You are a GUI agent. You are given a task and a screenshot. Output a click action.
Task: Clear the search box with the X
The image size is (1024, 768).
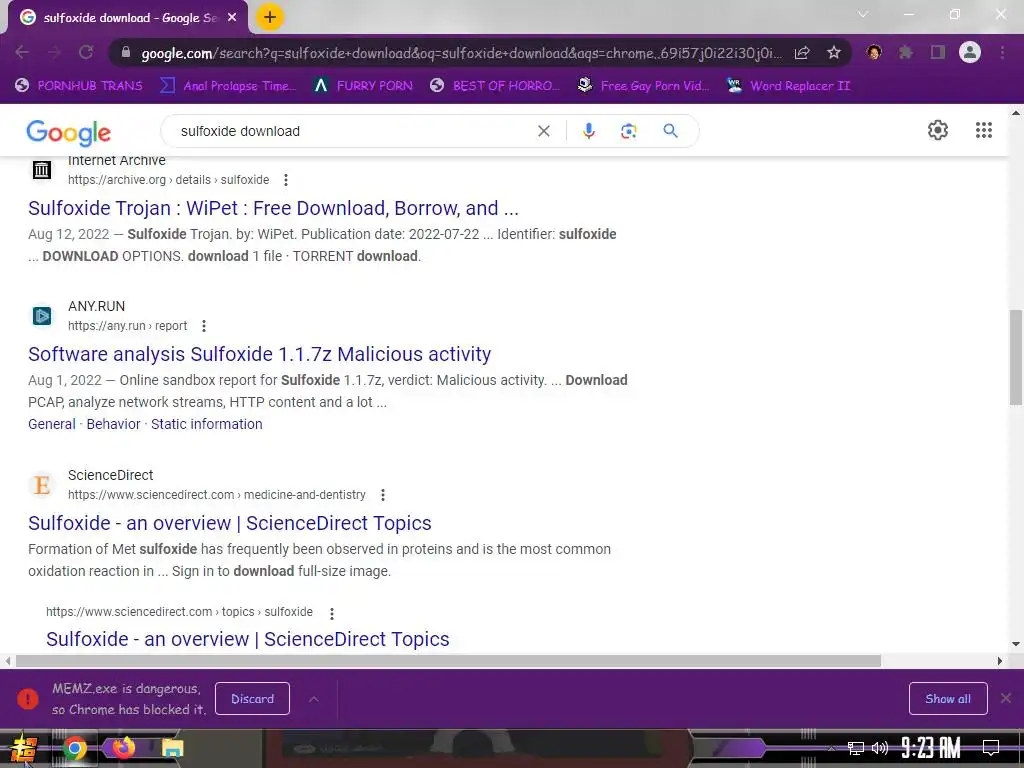(543, 131)
